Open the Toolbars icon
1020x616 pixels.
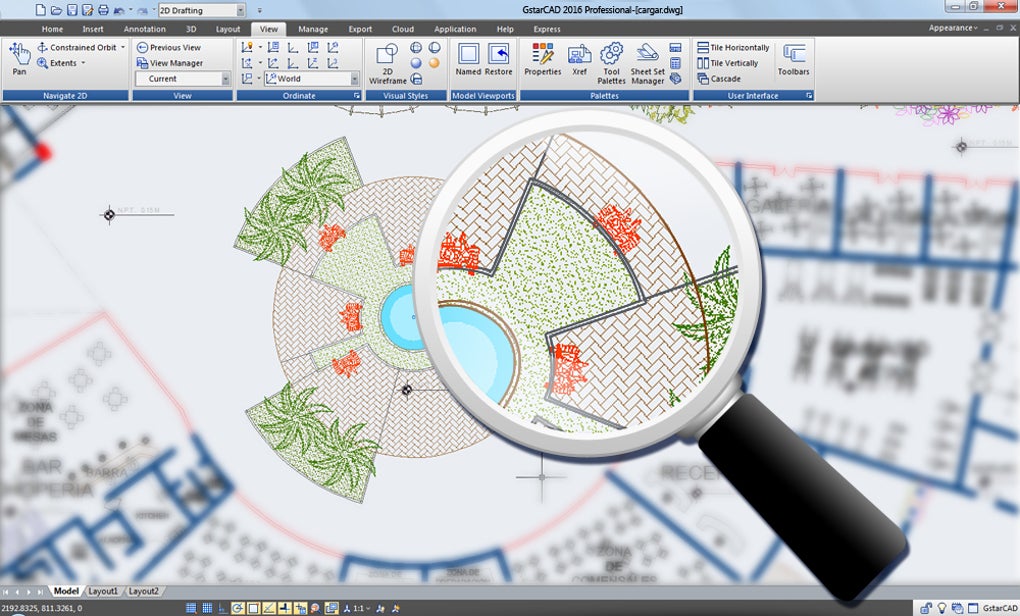[793, 59]
